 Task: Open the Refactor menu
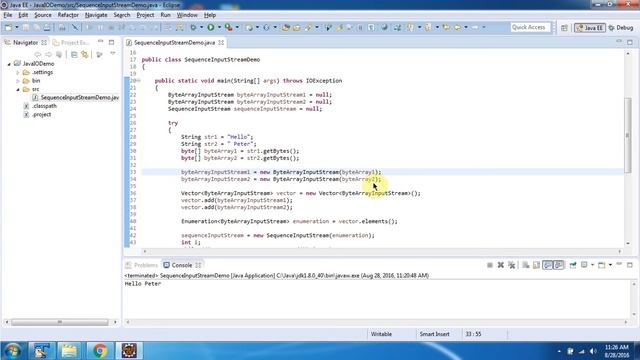click(68, 15)
